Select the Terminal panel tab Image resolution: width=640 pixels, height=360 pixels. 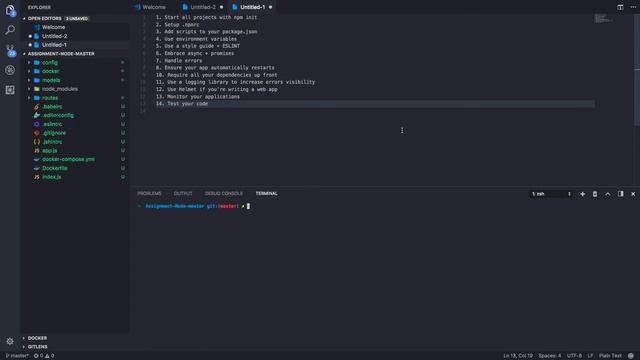[x=267, y=193]
